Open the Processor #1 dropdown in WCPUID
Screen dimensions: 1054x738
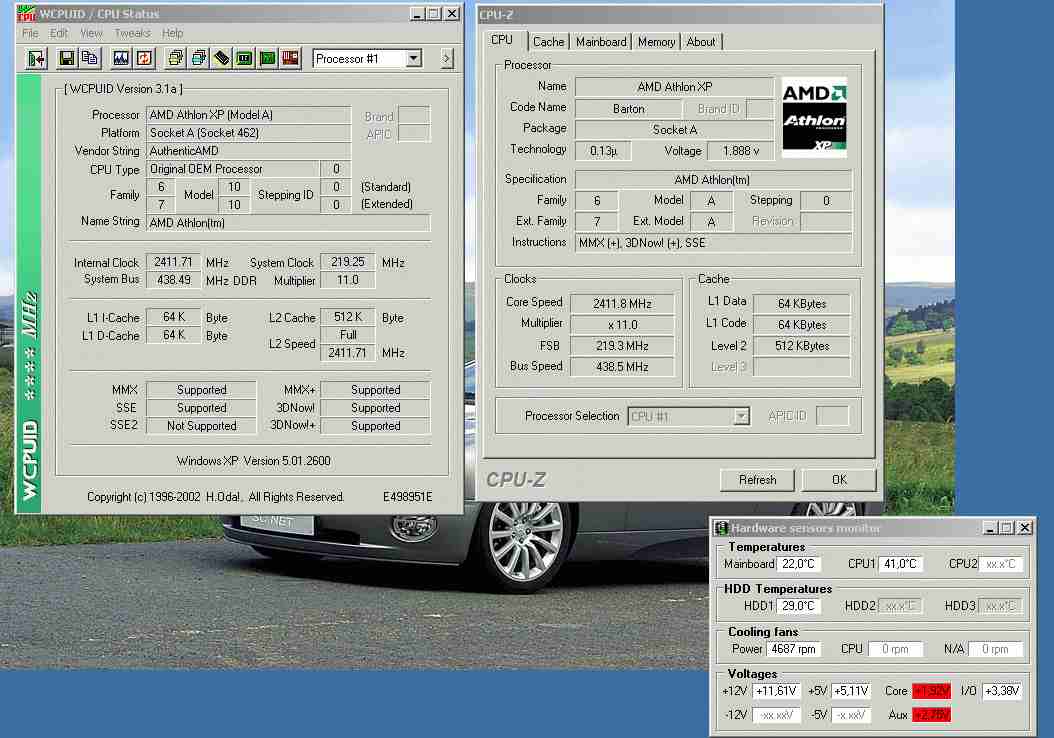[413, 59]
